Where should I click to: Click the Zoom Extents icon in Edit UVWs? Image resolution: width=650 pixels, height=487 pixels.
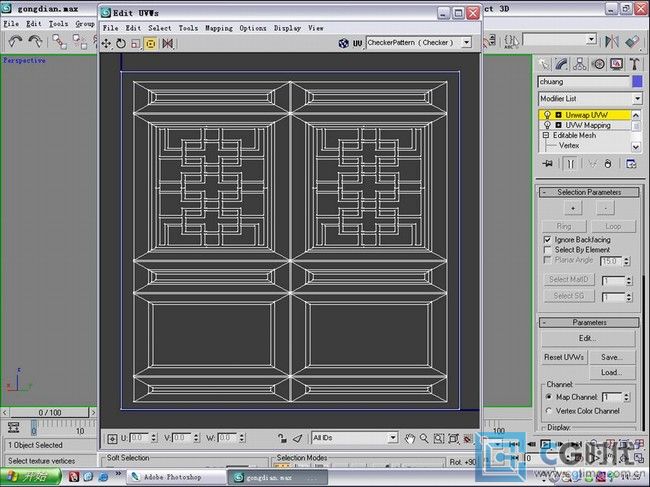454,439
